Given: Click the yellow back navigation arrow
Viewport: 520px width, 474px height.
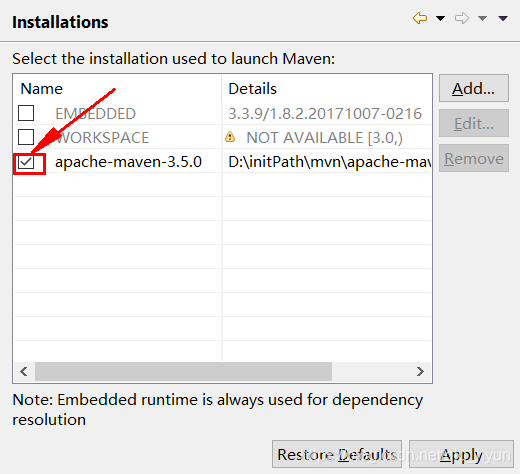Looking at the screenshot, I should [x=420, y=18].
